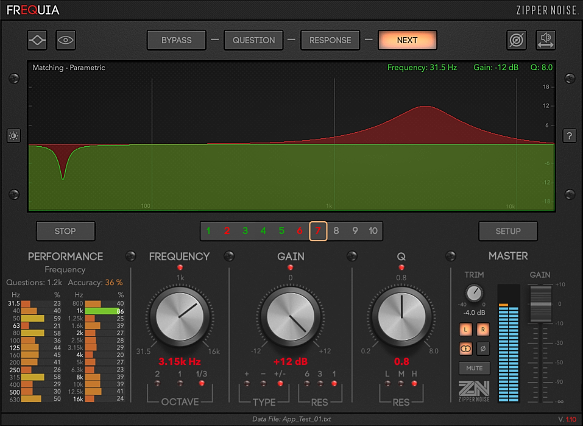Select question number 2
The image size is (583, 426).
coord(227,231)
